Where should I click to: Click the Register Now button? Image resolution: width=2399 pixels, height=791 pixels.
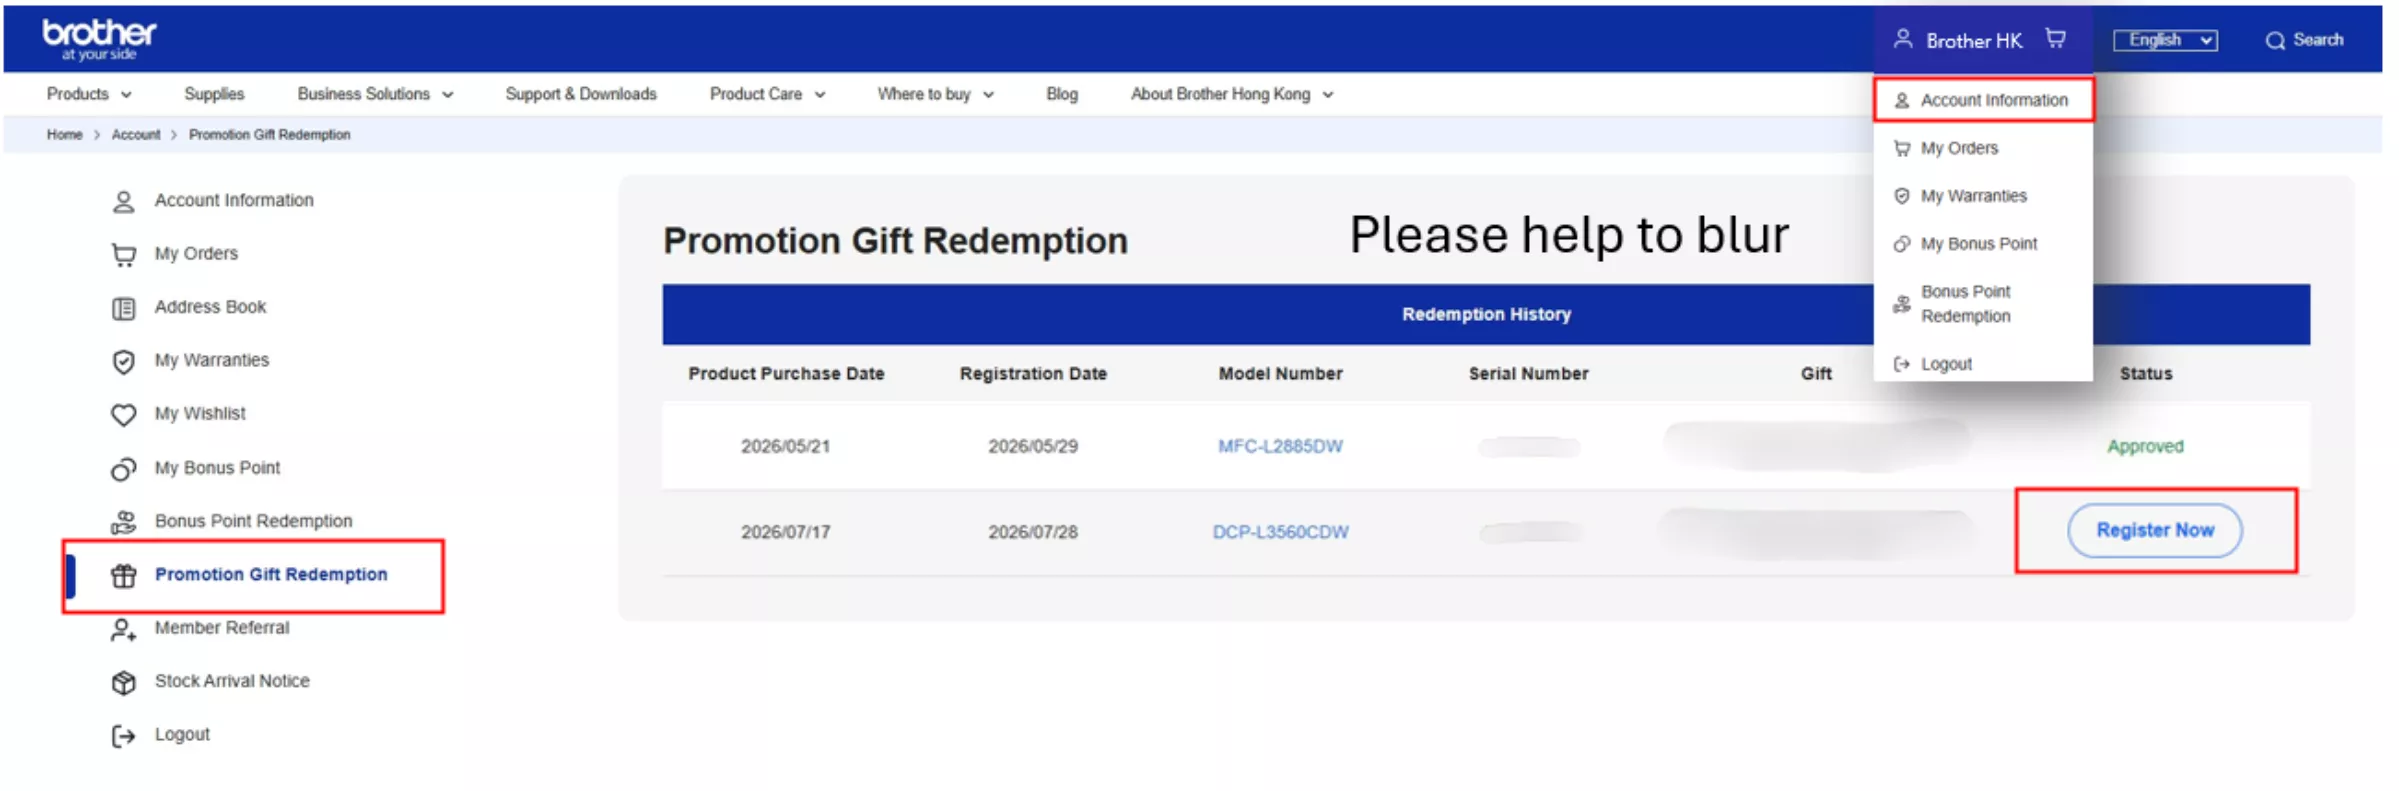[2155, 530]
